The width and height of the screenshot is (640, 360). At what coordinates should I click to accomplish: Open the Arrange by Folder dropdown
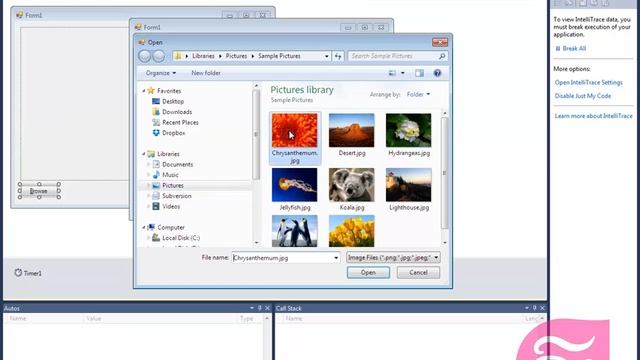click(x=418, y=94)
